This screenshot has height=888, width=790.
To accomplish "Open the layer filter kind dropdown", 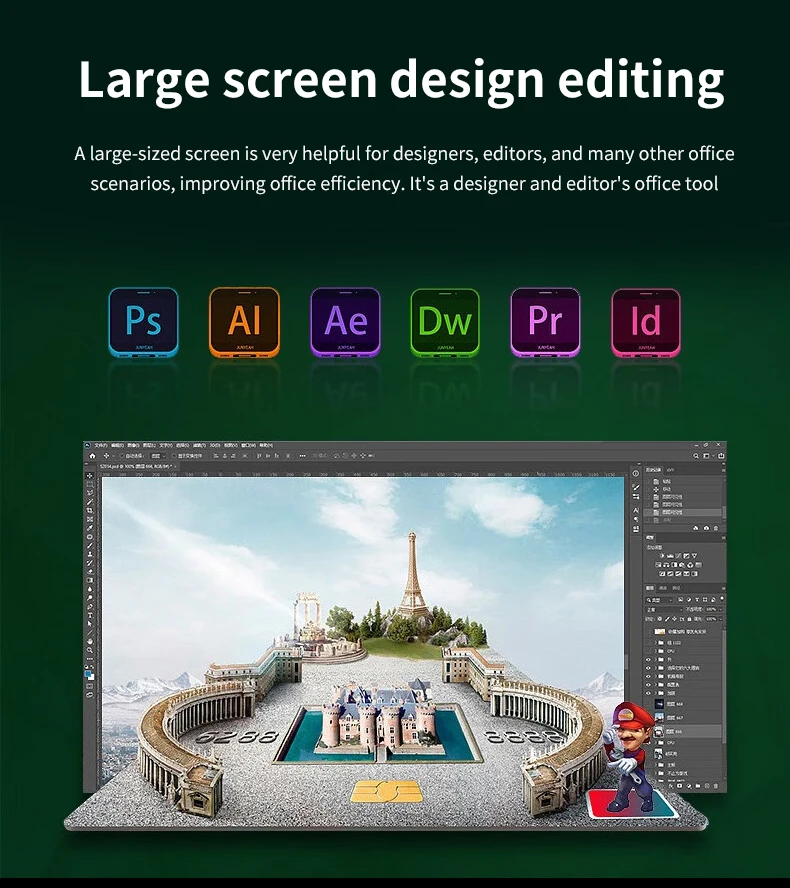I will pos(659,600).
